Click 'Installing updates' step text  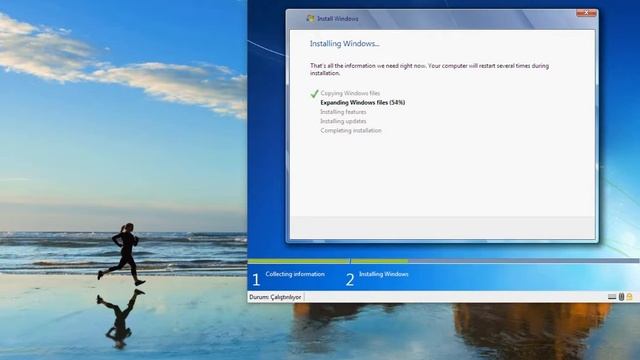tap(343, 121)
